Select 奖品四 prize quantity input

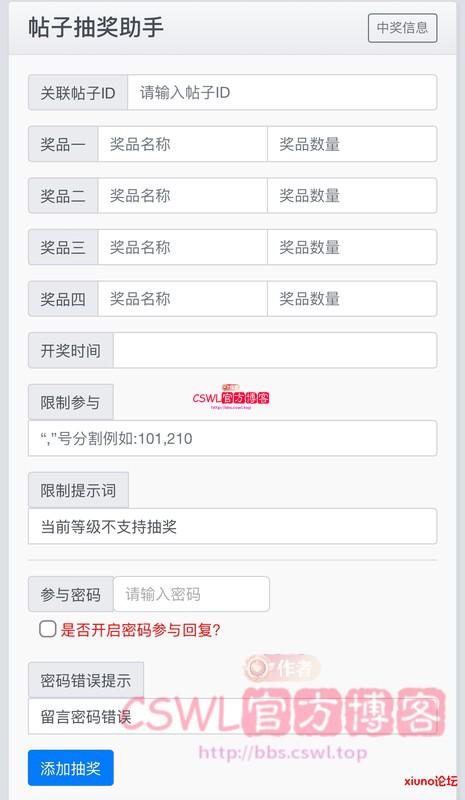coord(352,299)
